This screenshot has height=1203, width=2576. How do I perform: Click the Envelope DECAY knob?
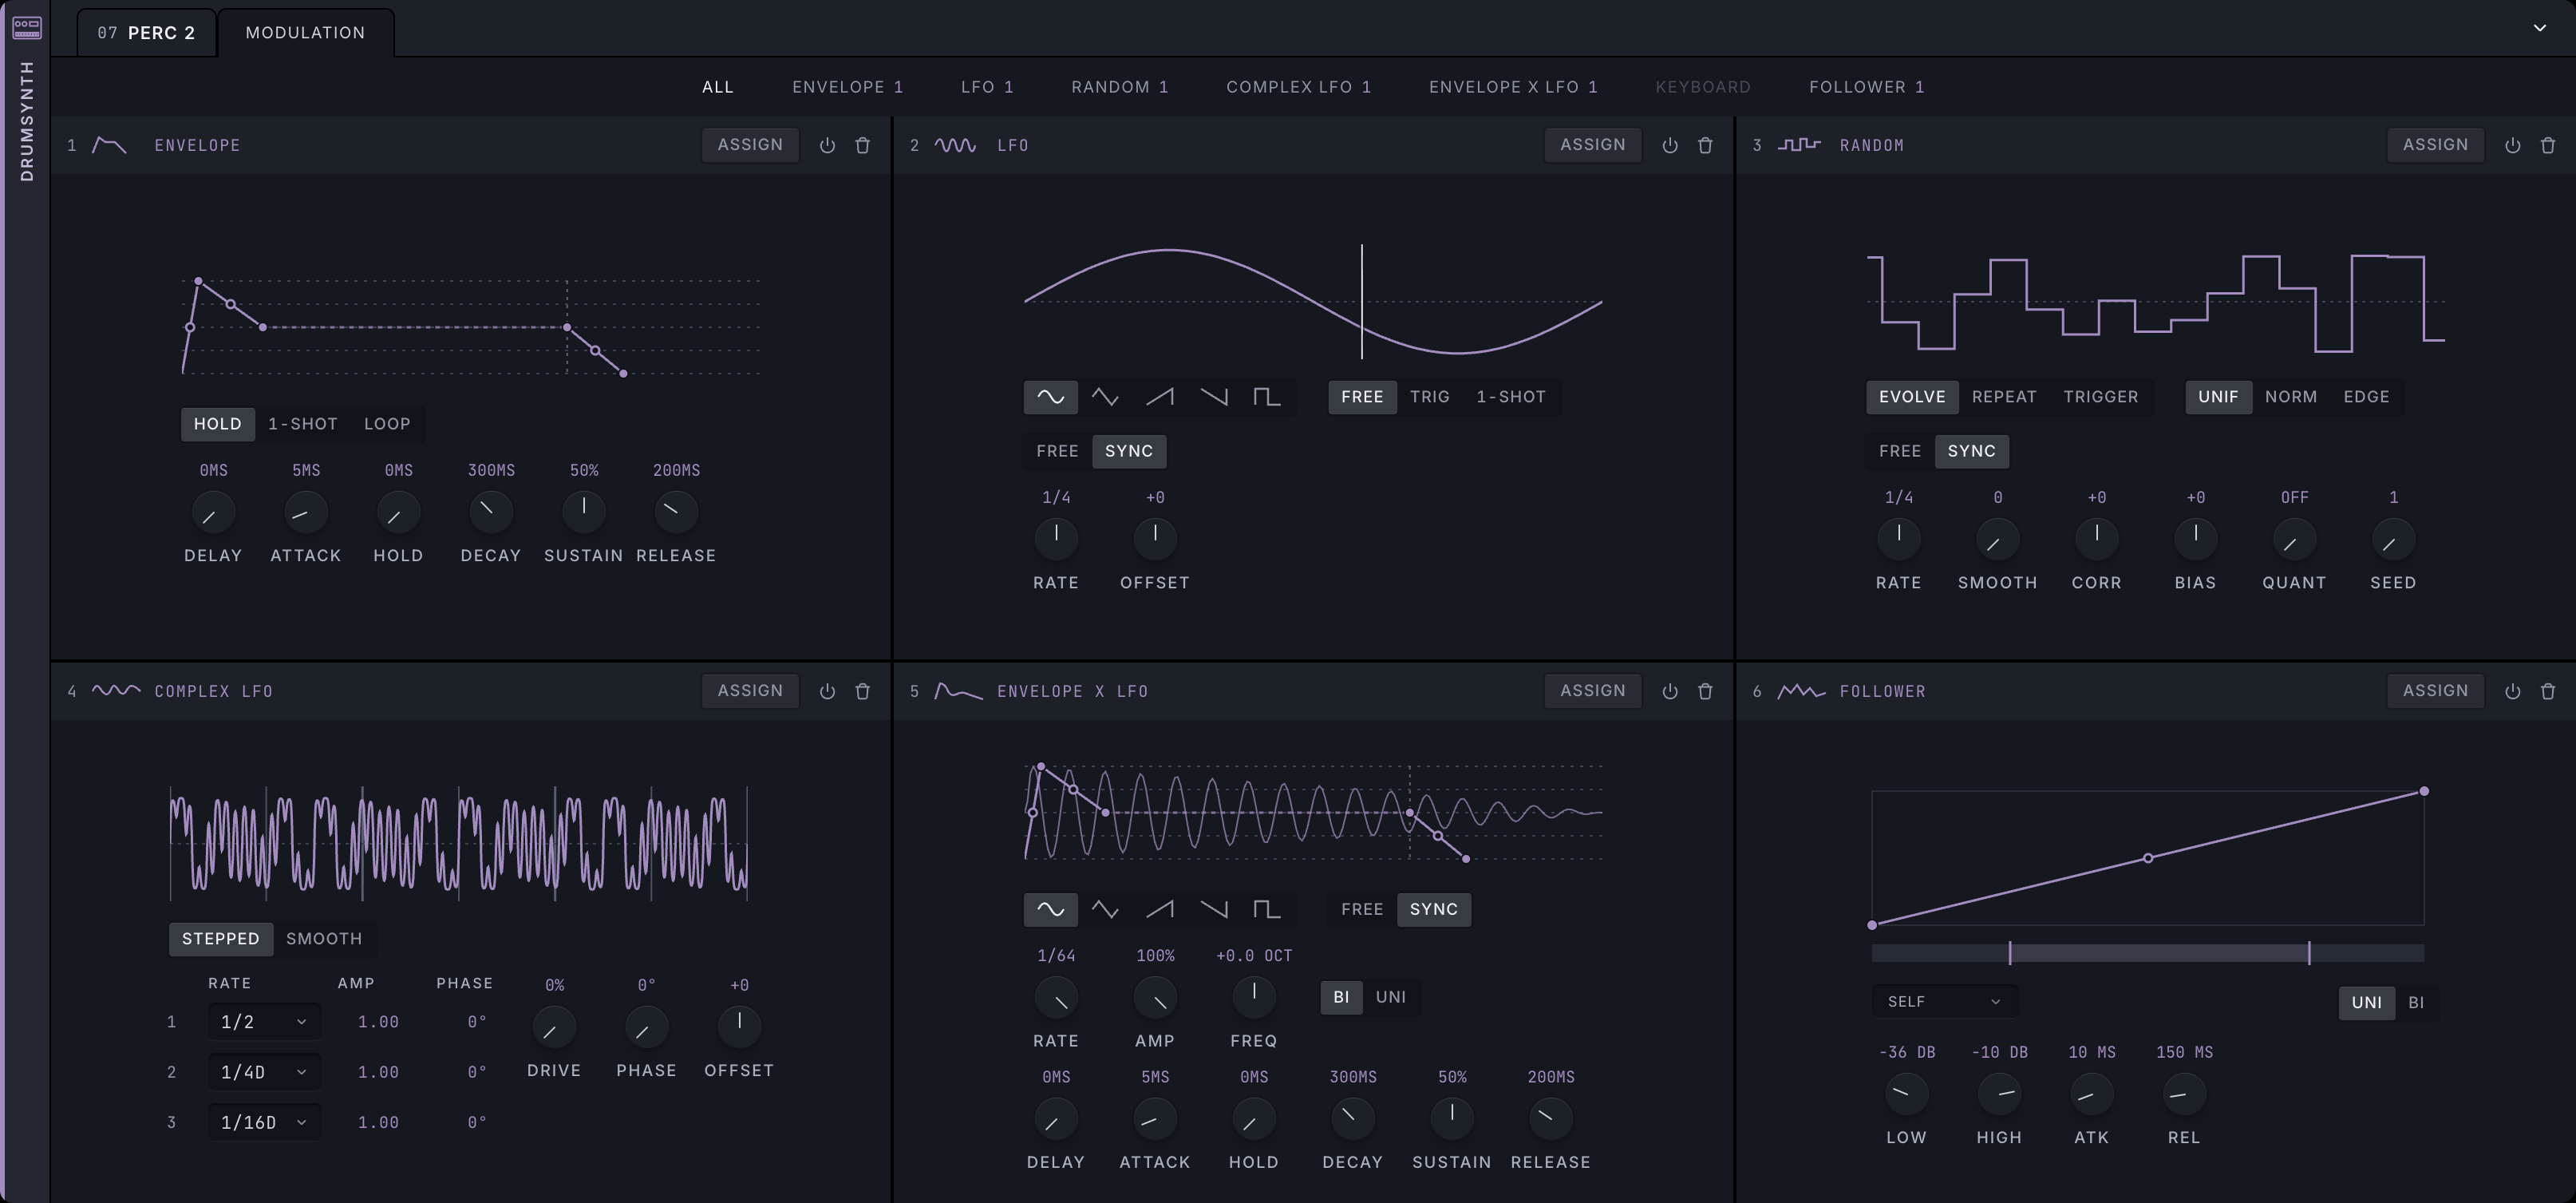(x=491, y=512)
